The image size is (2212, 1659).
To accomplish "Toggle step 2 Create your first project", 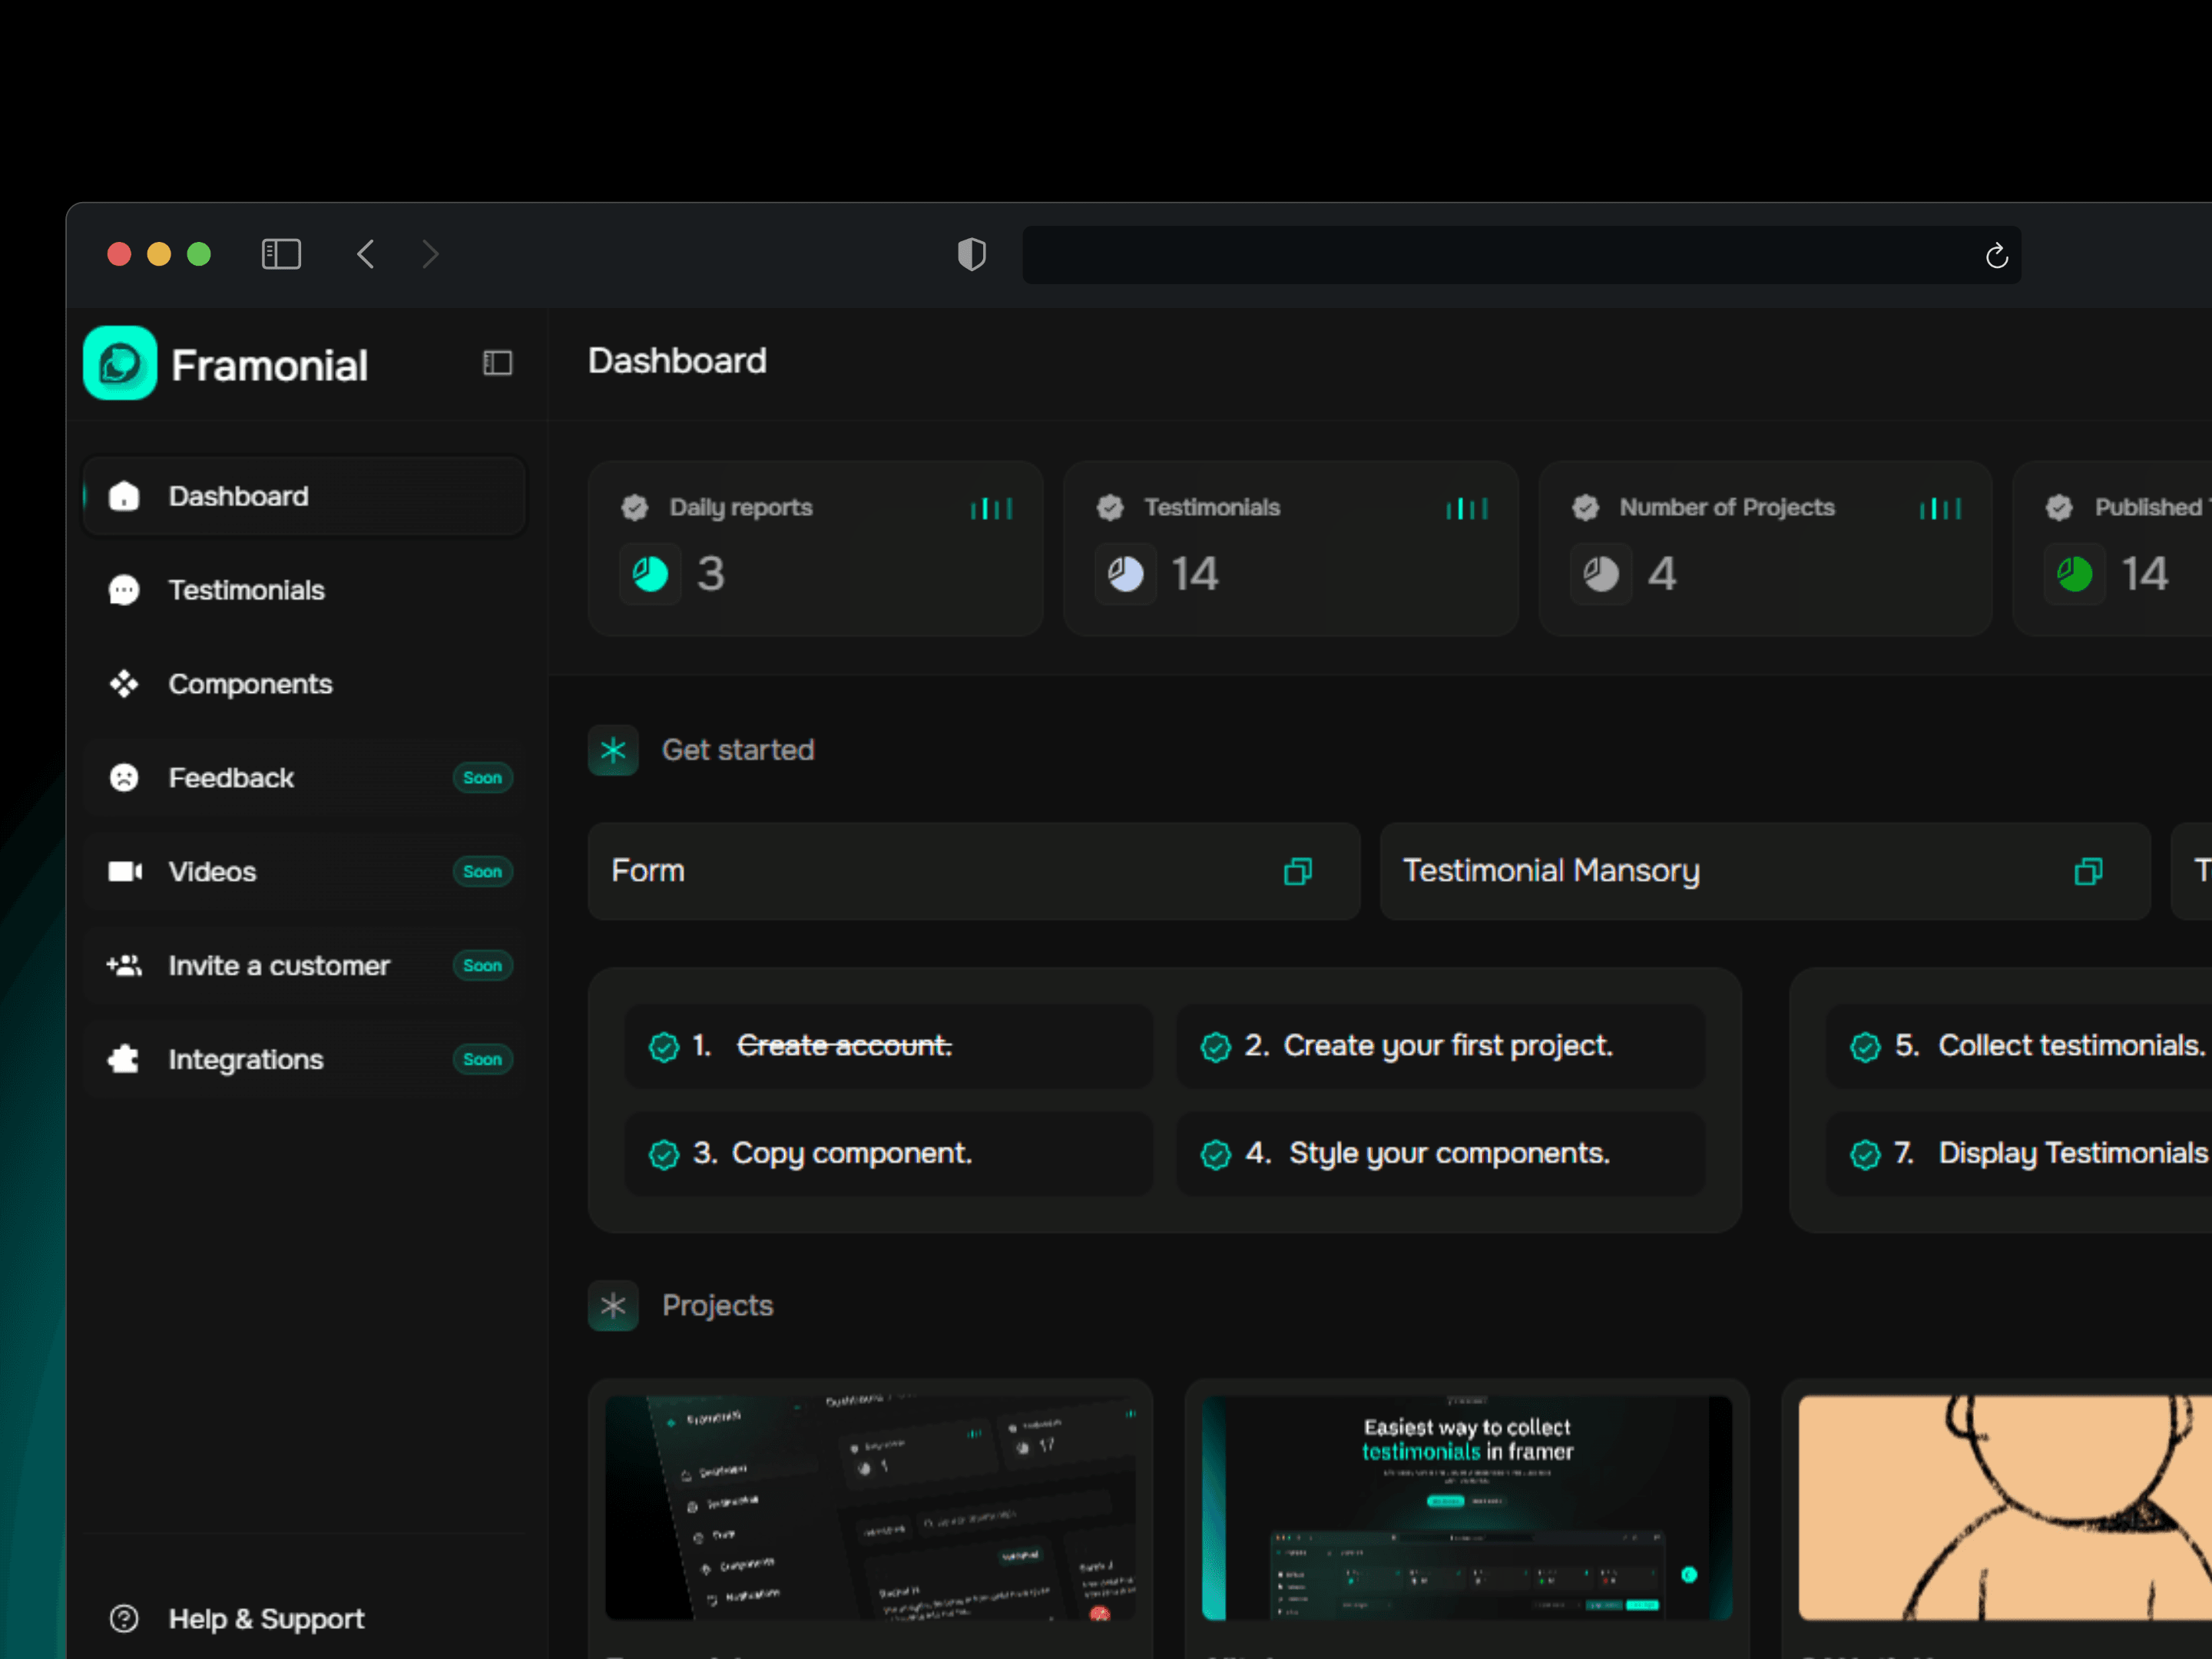I will pos(1215,1047).
